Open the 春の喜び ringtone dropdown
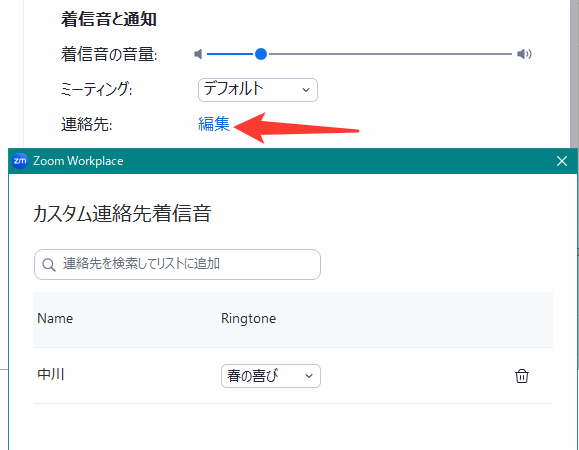Screen dimensions: 579x450 tap(271, 376)
